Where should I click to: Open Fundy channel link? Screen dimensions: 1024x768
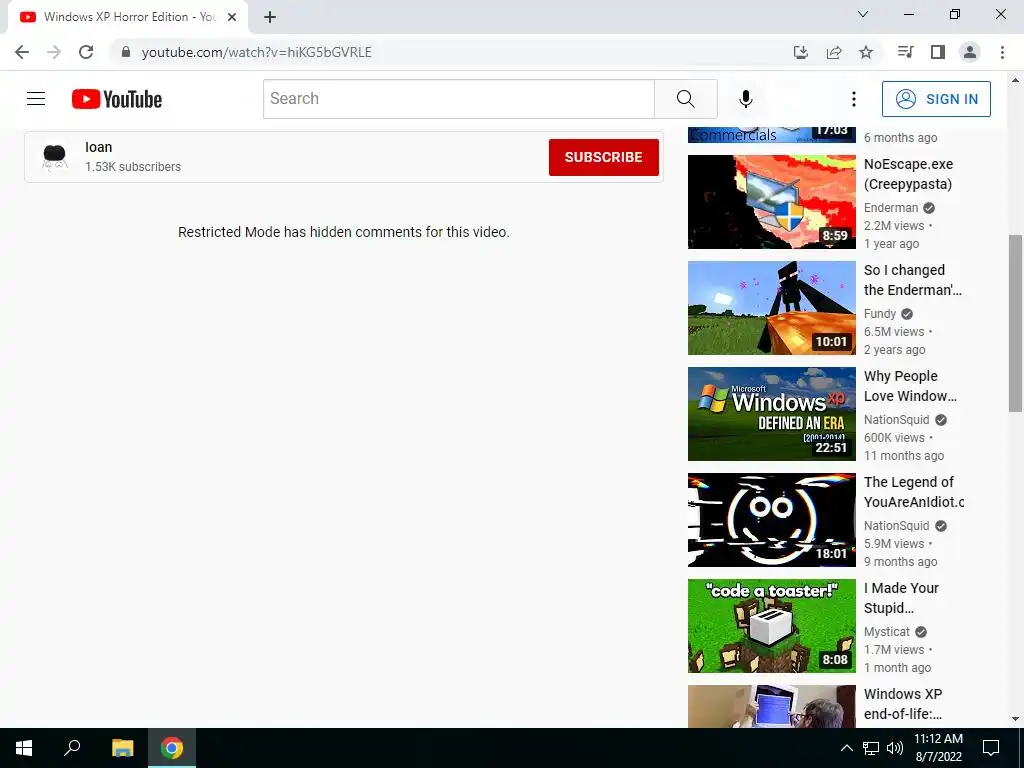point(880,313)
